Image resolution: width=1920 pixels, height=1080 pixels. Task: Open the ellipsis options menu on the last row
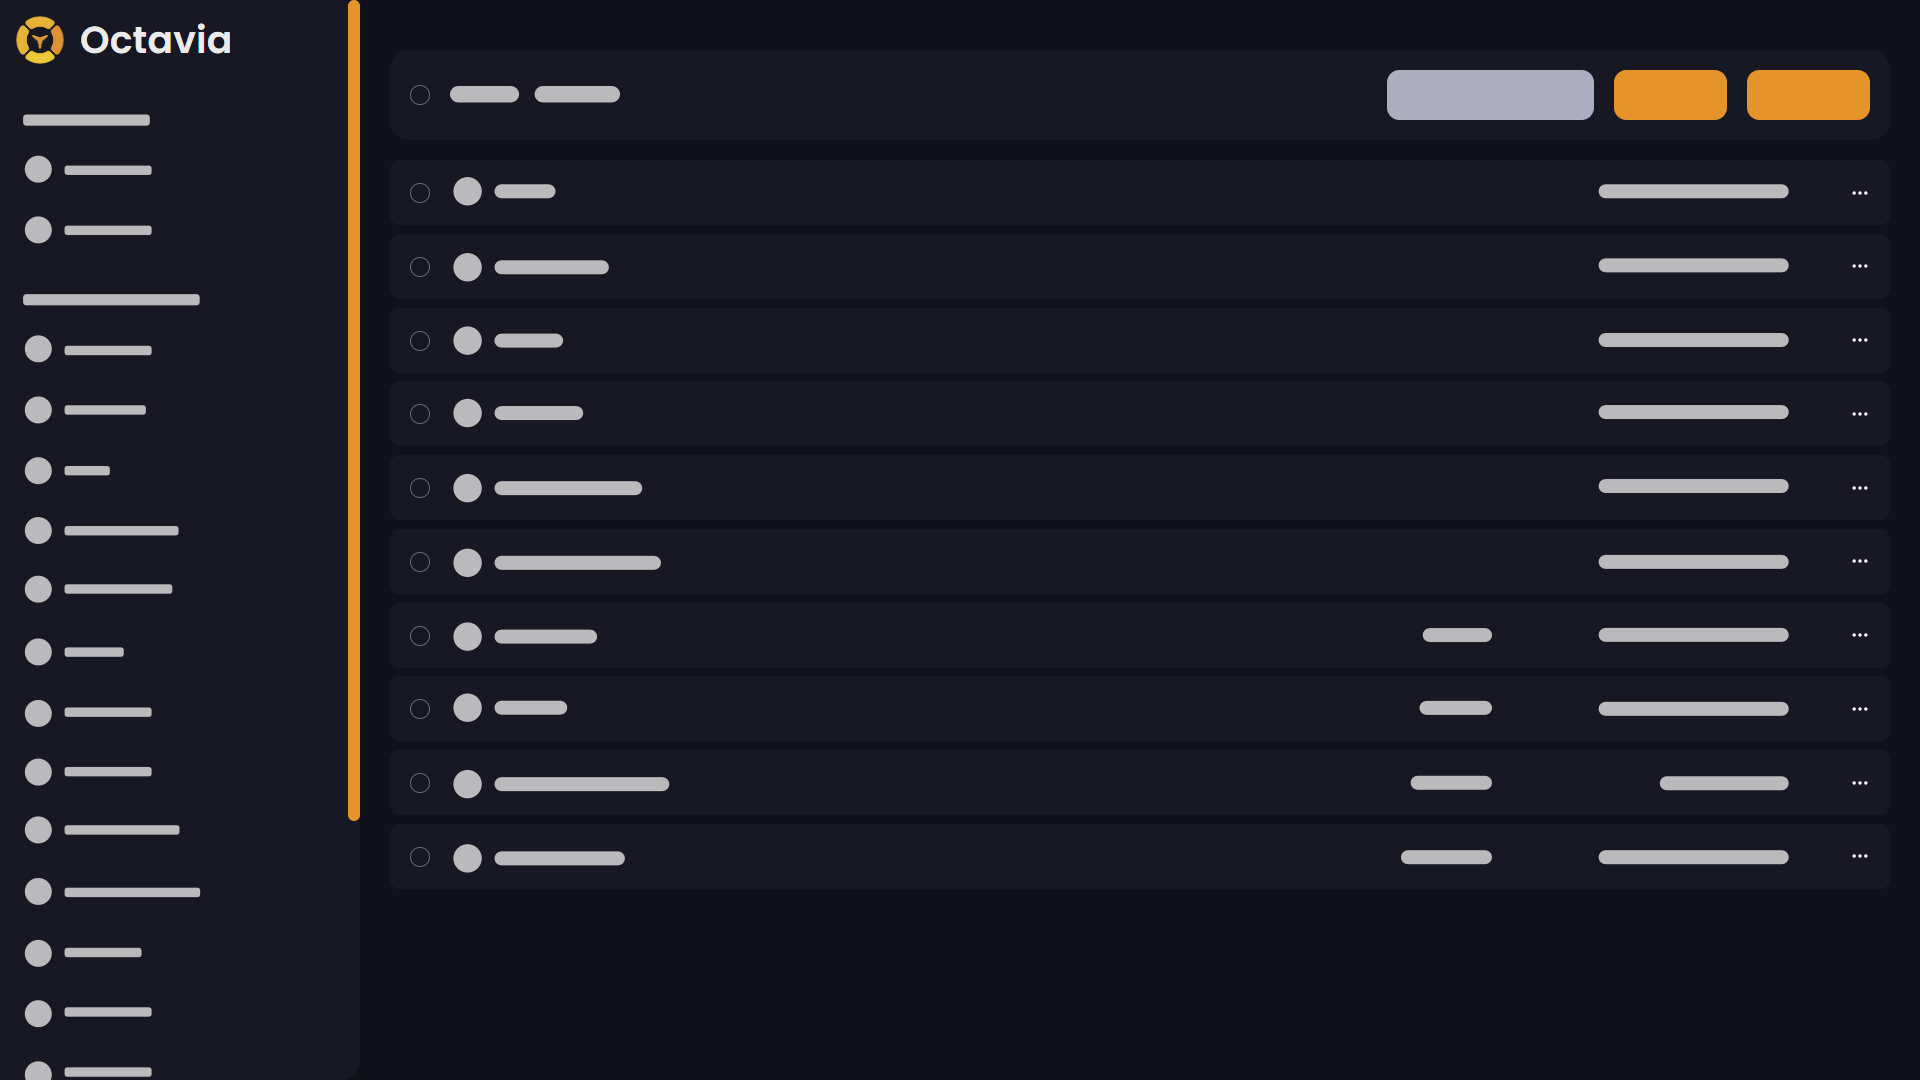pos(1861,856)
